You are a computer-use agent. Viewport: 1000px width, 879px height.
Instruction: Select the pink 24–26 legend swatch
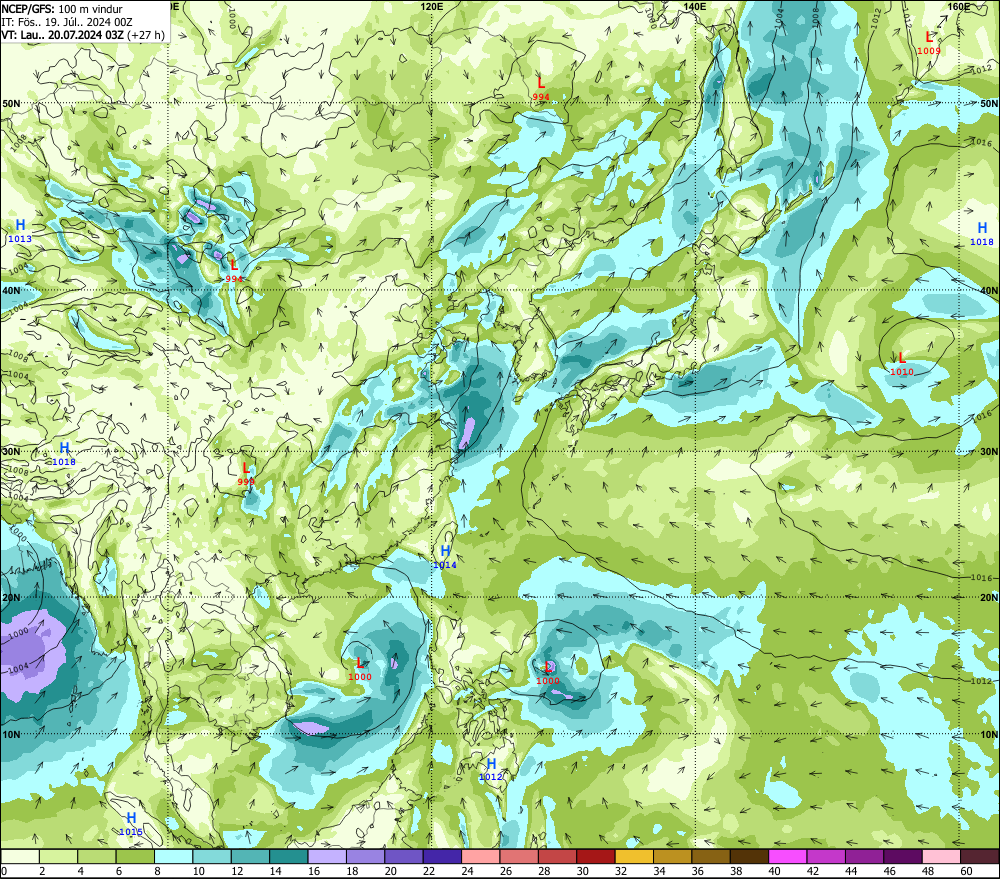point(481,856)
